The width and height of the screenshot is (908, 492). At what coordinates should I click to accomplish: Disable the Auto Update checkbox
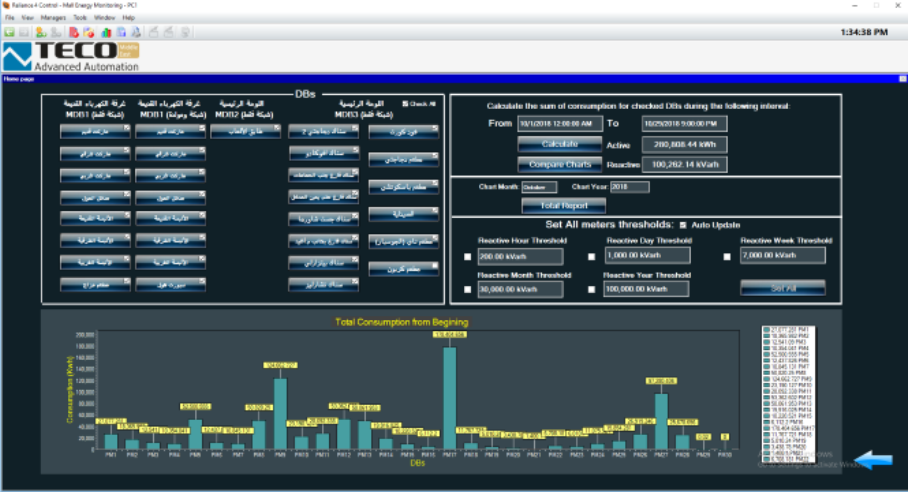pyautogui.click(x=683, y=225)
